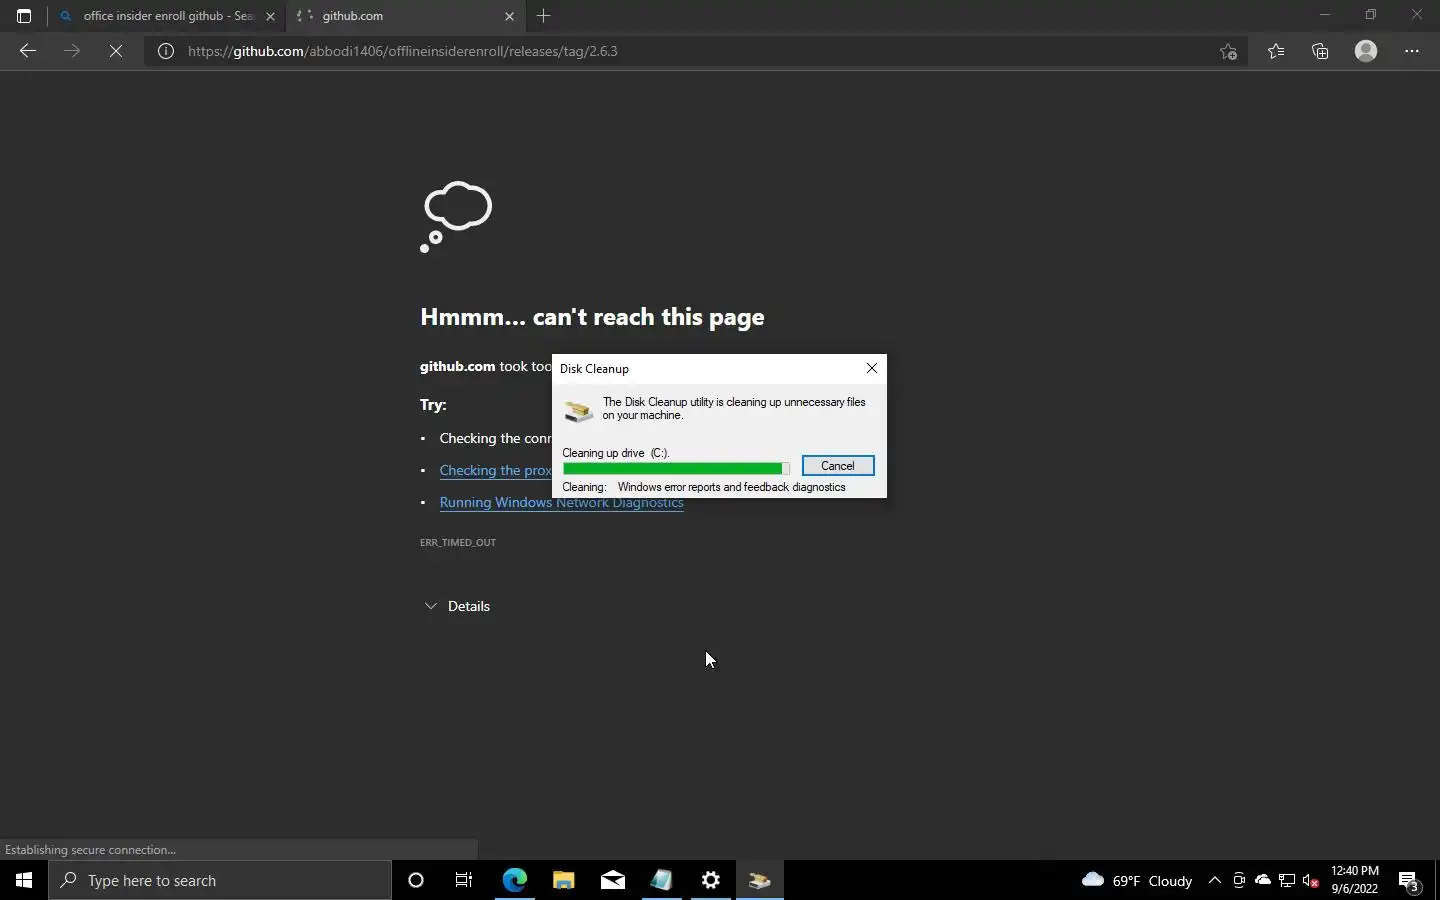Open network status tray icon
1440x900 pixels.
point(1287,880)
